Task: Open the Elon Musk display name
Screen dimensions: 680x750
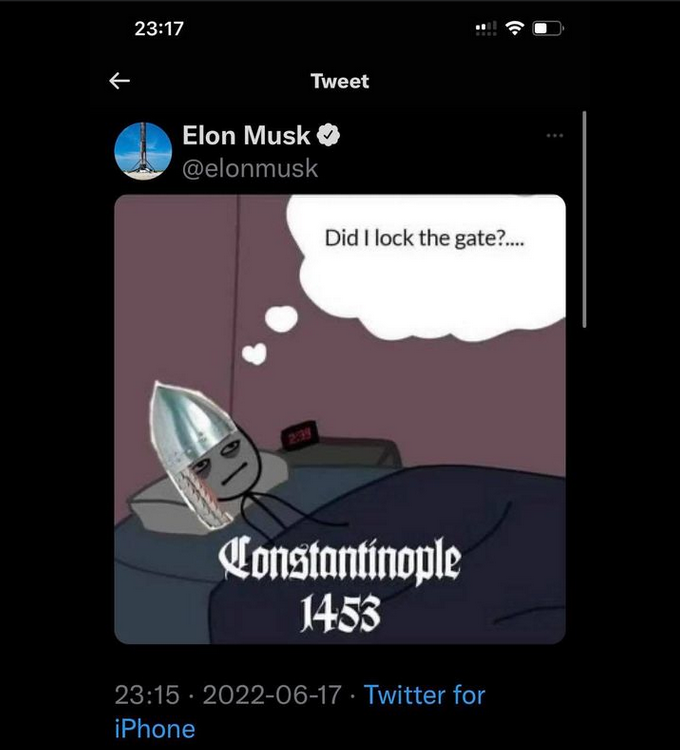Action: click(246, 136)
